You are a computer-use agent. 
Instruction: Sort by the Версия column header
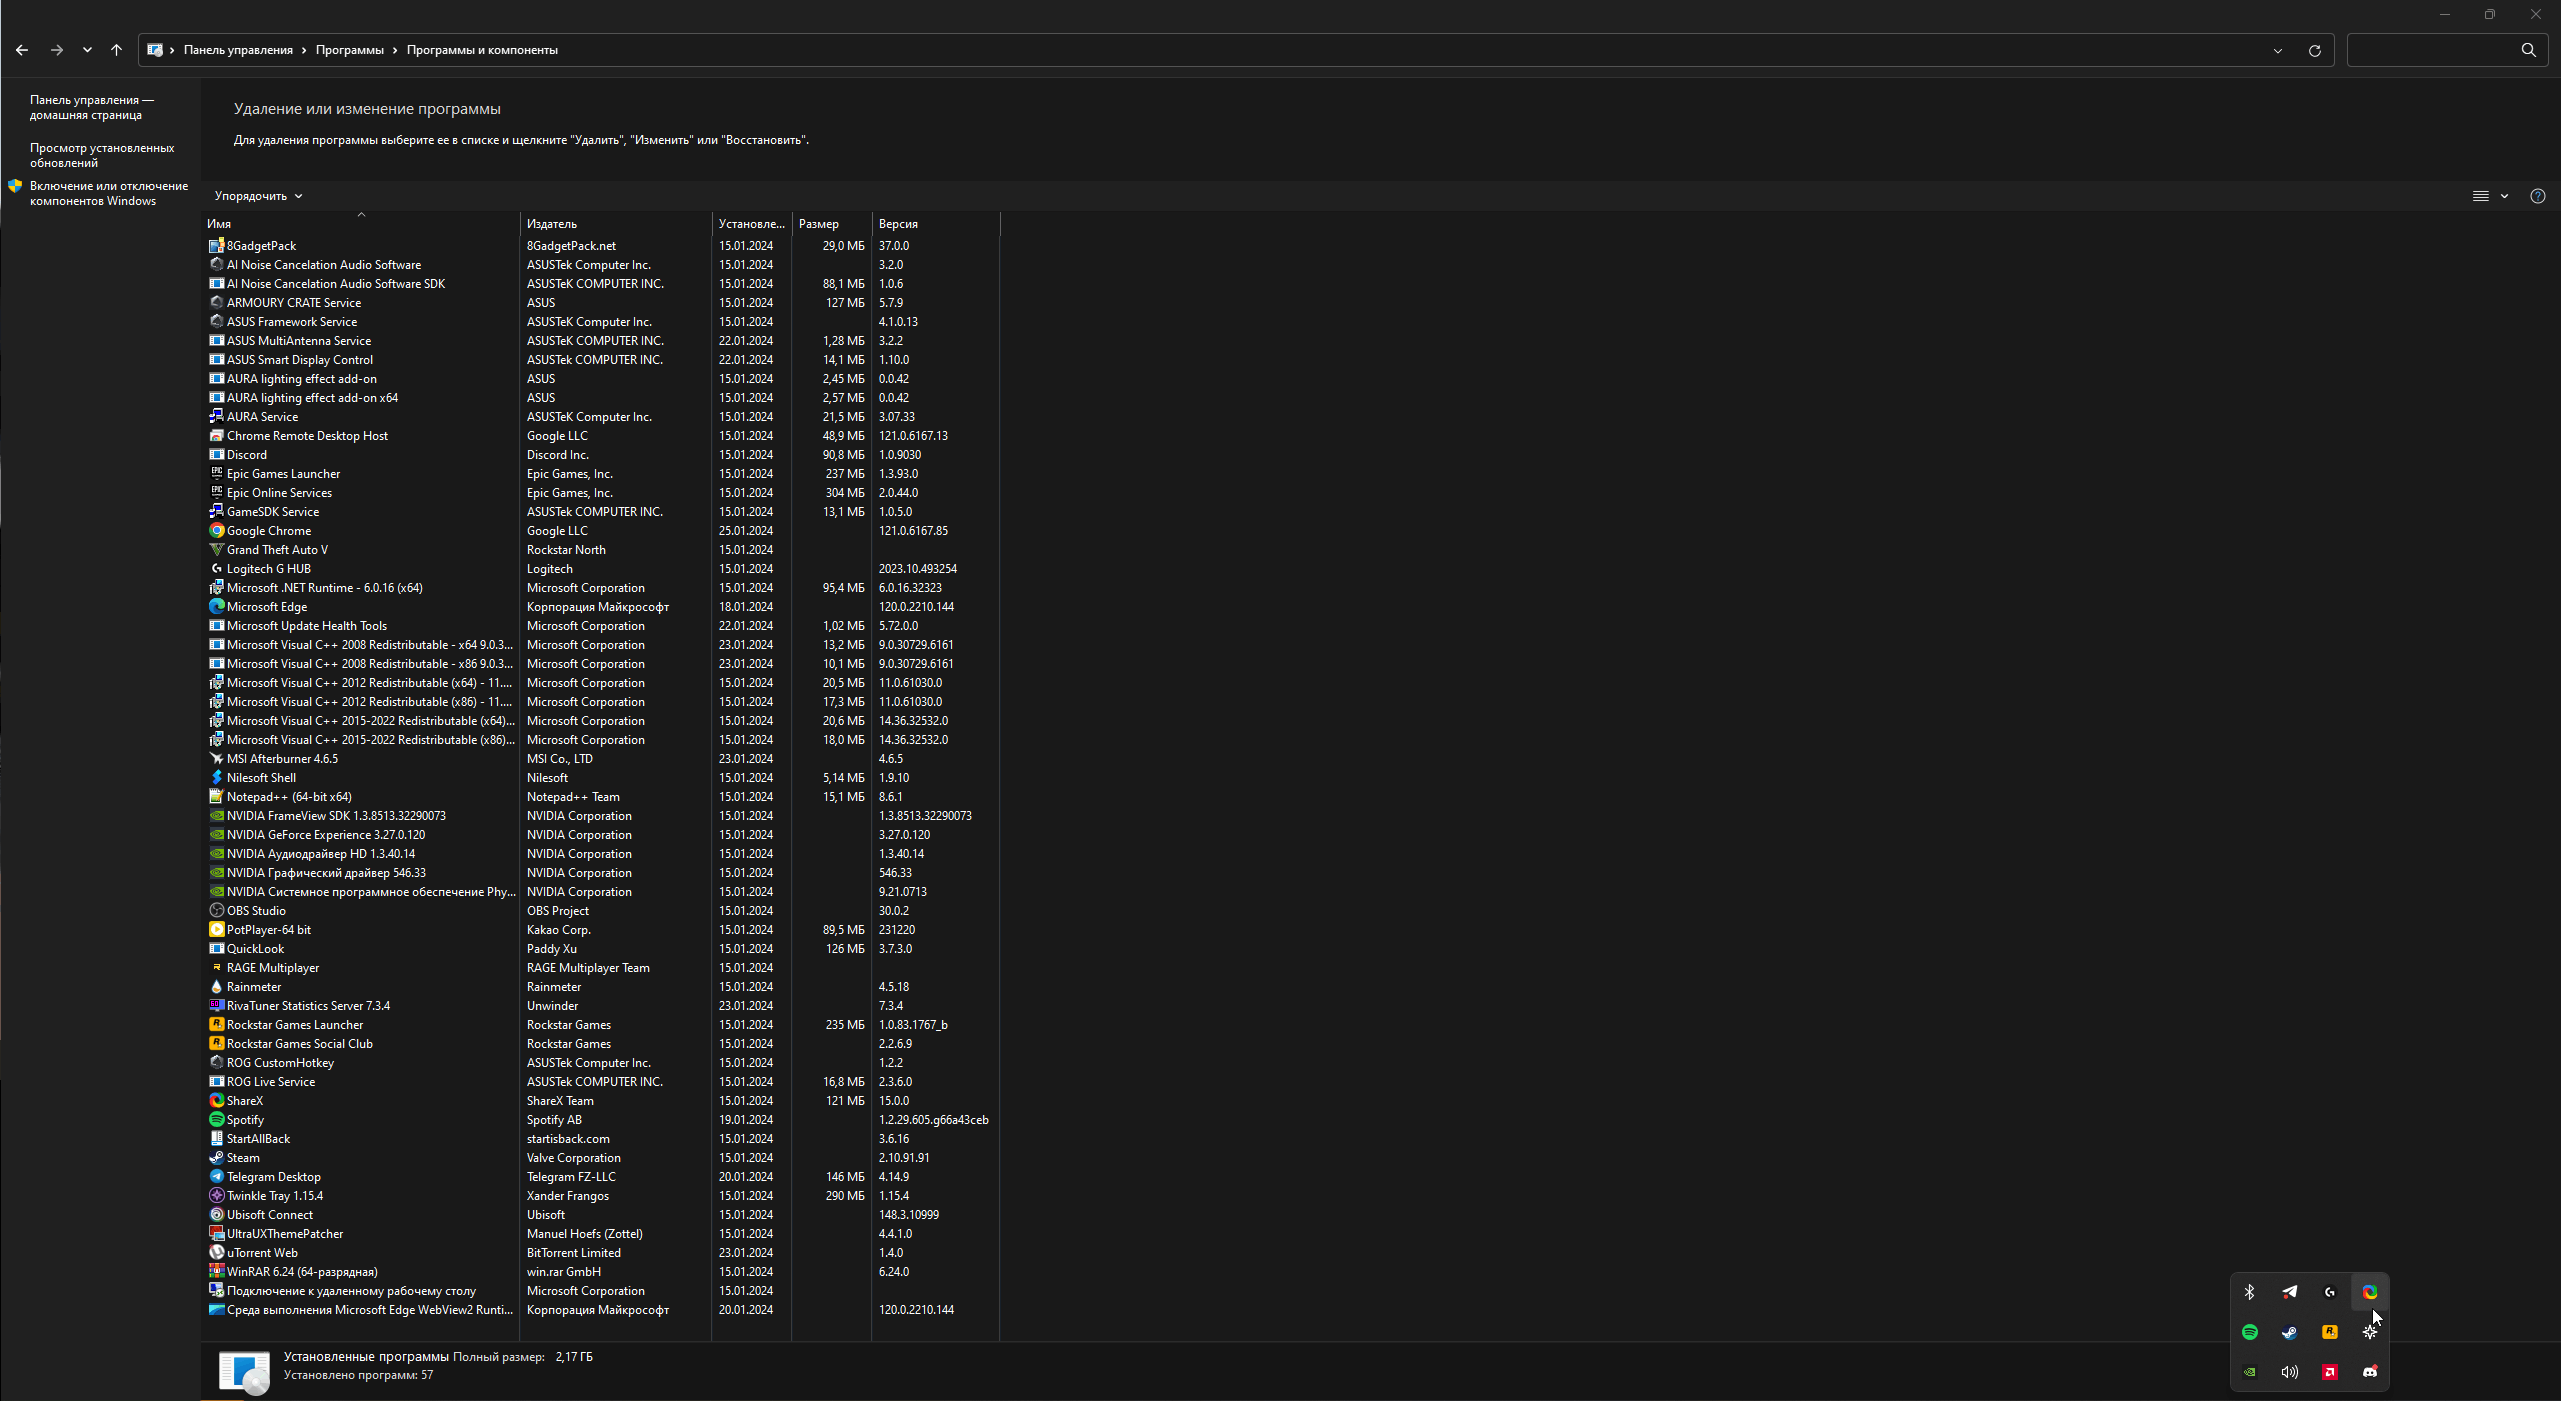[x=936, y=224]
